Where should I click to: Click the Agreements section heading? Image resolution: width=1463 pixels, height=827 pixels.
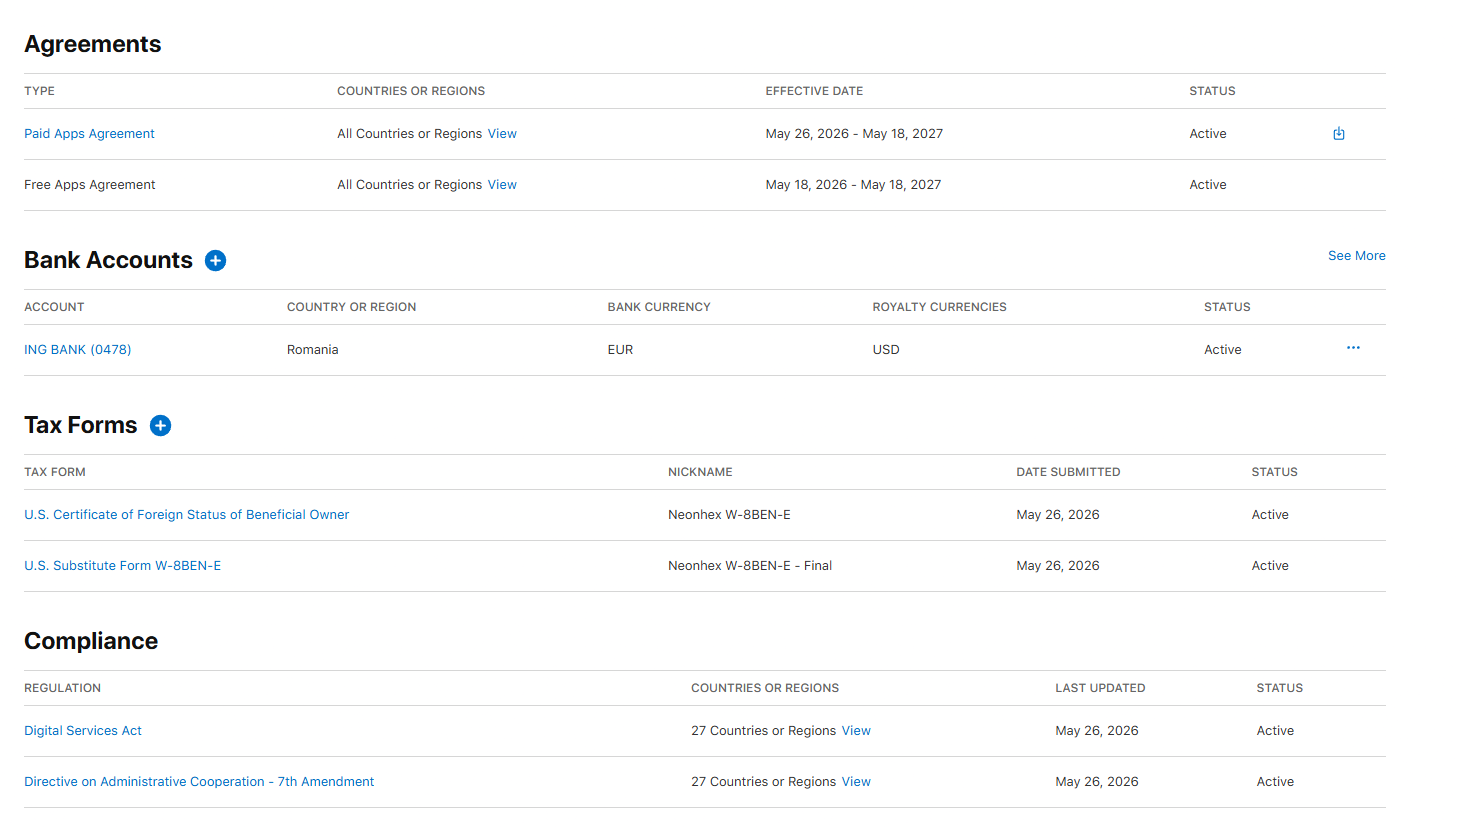tap(92, 45)
